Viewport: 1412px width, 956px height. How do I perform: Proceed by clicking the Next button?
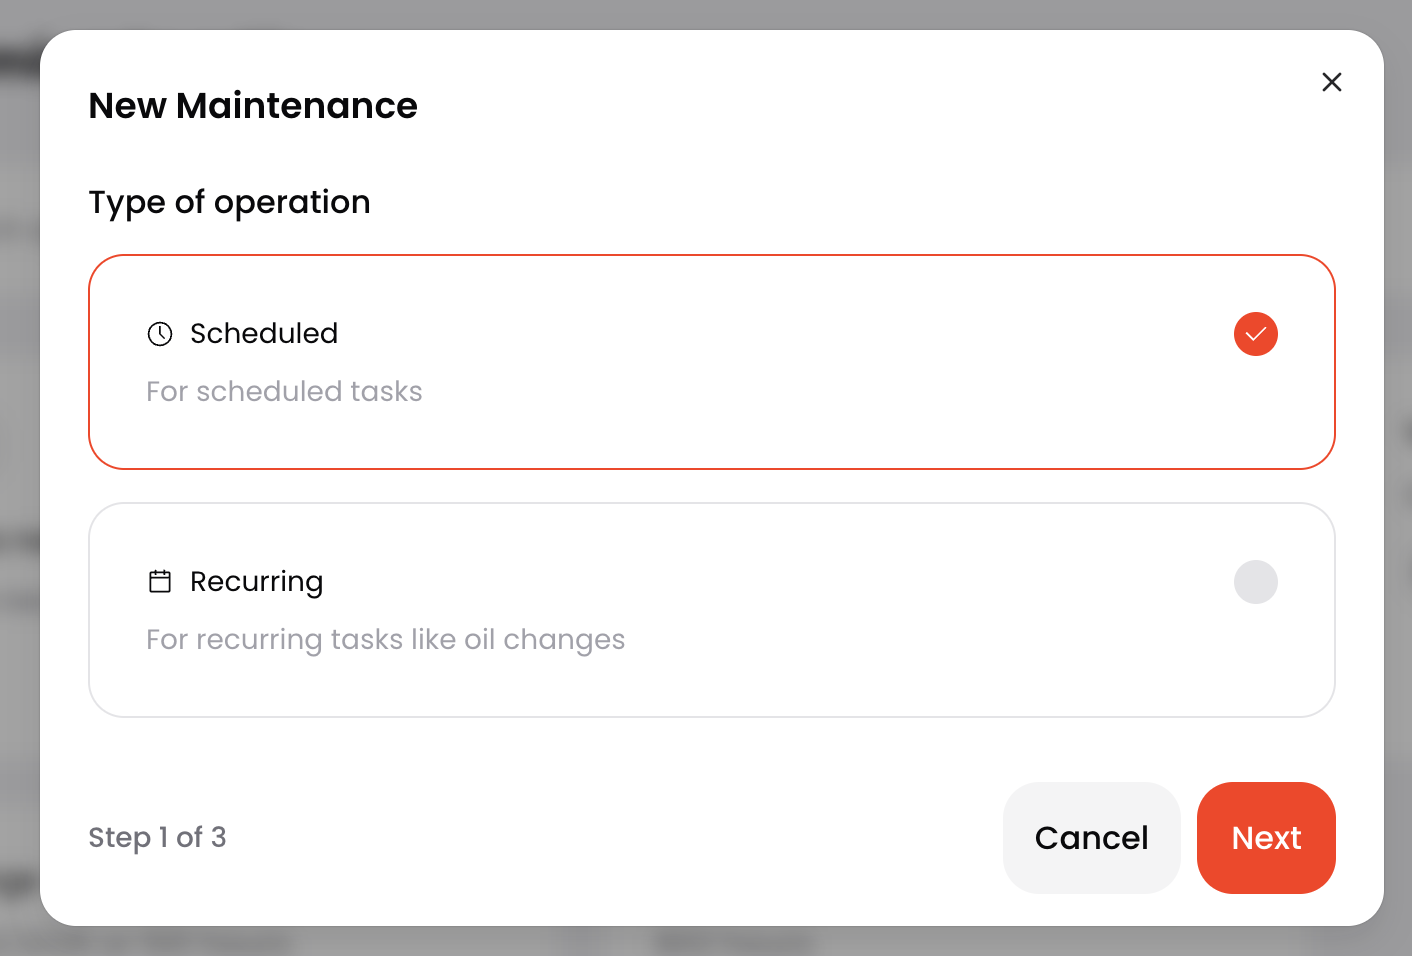[x=1265, y=838]
